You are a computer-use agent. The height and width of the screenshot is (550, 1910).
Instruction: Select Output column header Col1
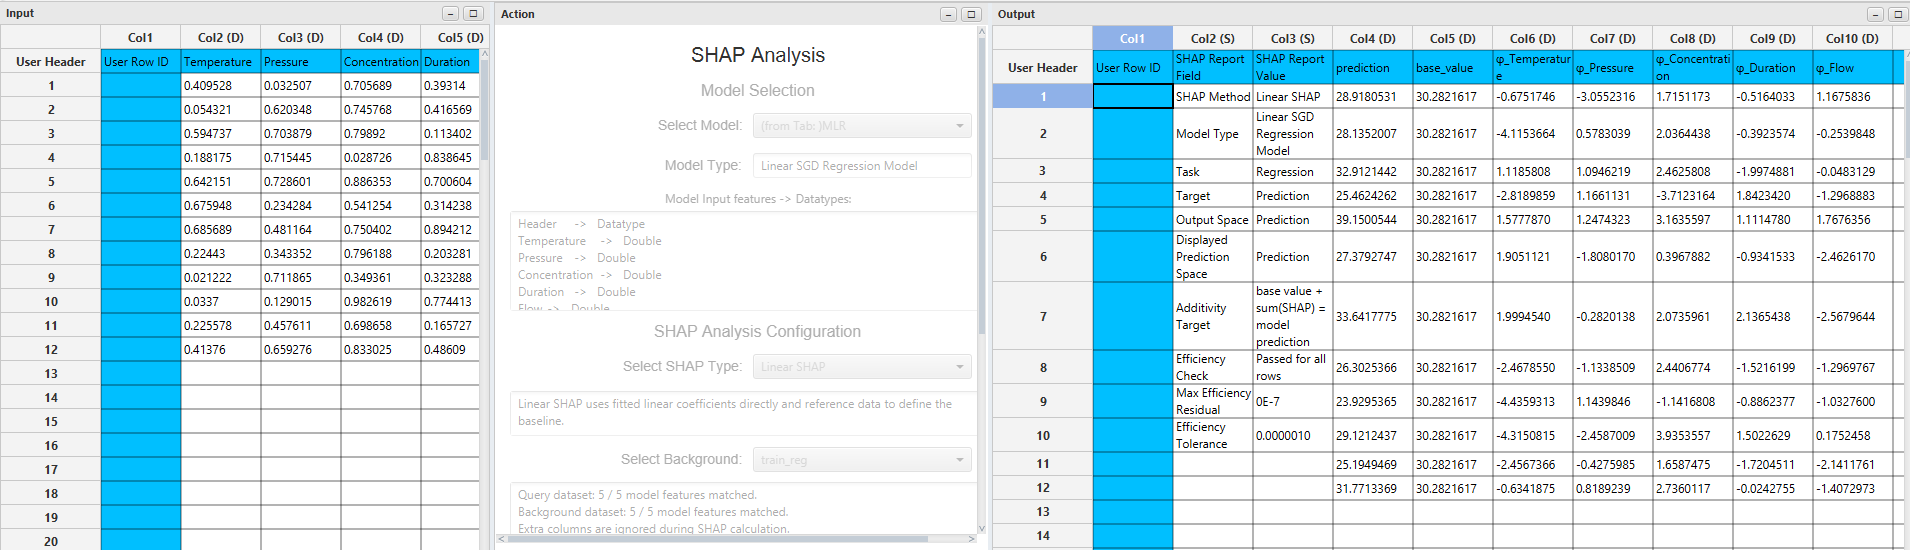(1133, 38)
